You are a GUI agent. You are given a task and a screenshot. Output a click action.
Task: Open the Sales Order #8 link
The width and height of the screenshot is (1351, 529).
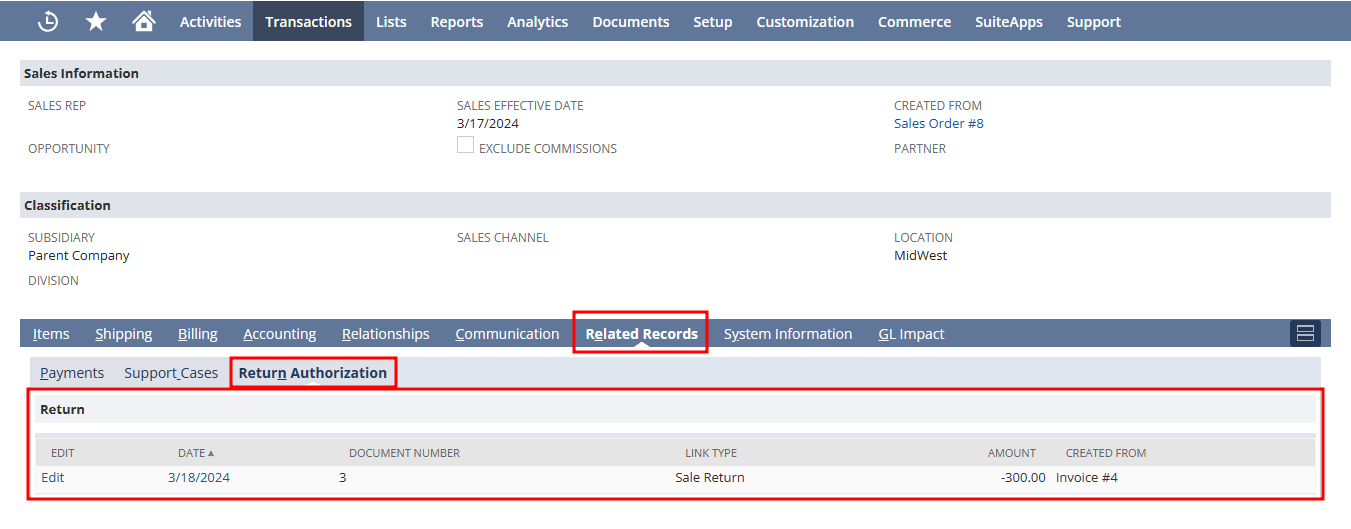tap(938, 124)
